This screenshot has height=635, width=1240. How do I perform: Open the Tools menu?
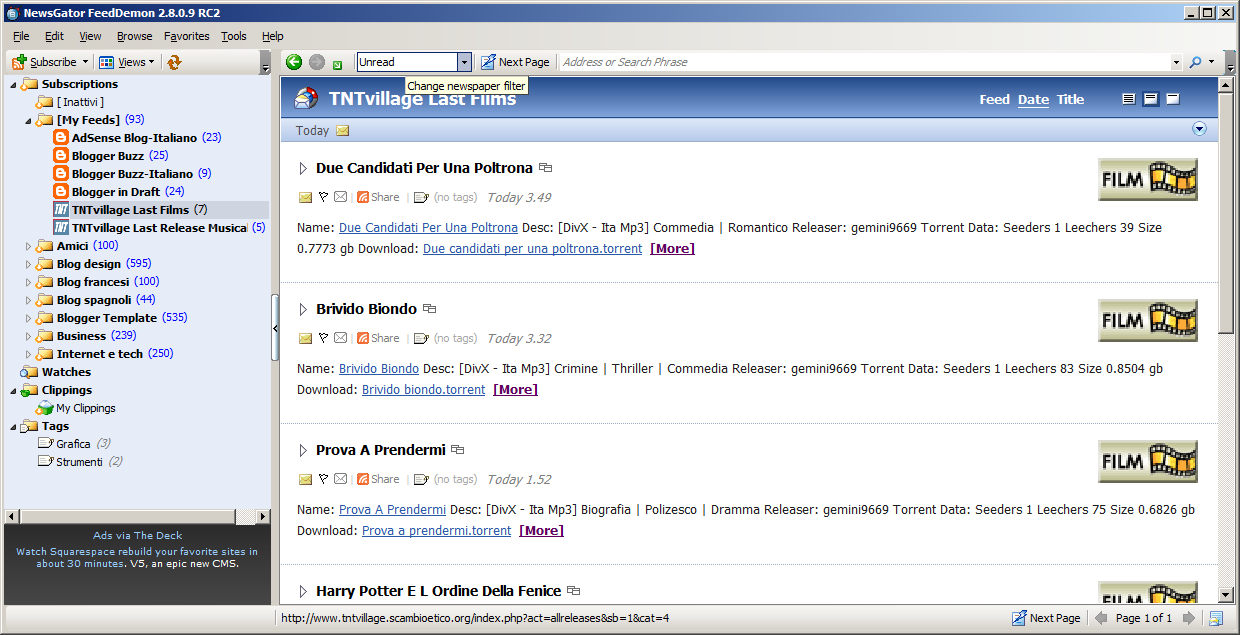click(x=234, y=36)
